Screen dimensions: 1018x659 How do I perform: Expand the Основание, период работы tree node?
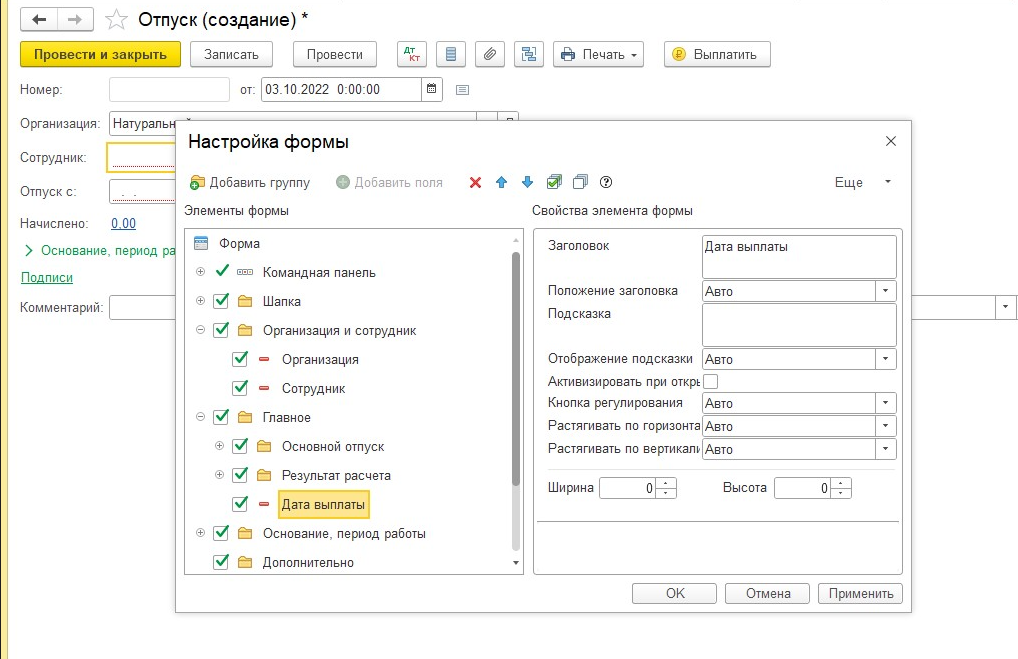tap(201, 533)
